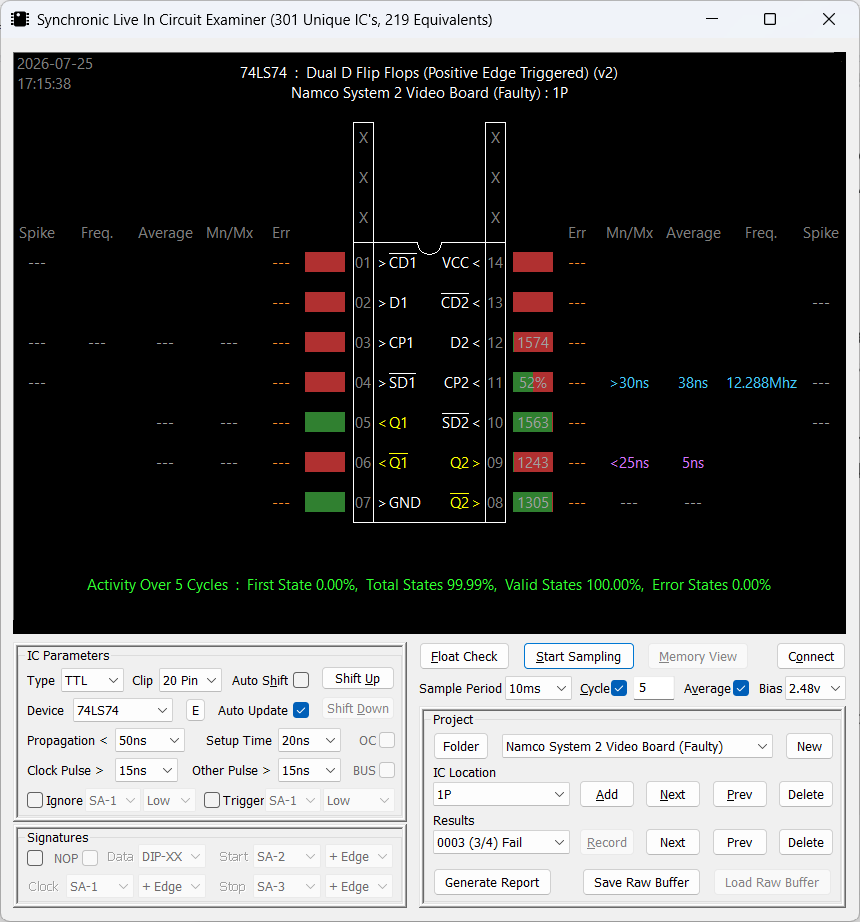Open the IC Location 1P dropdown
Screen dimensions: 860x922
[x=501, y=794]
